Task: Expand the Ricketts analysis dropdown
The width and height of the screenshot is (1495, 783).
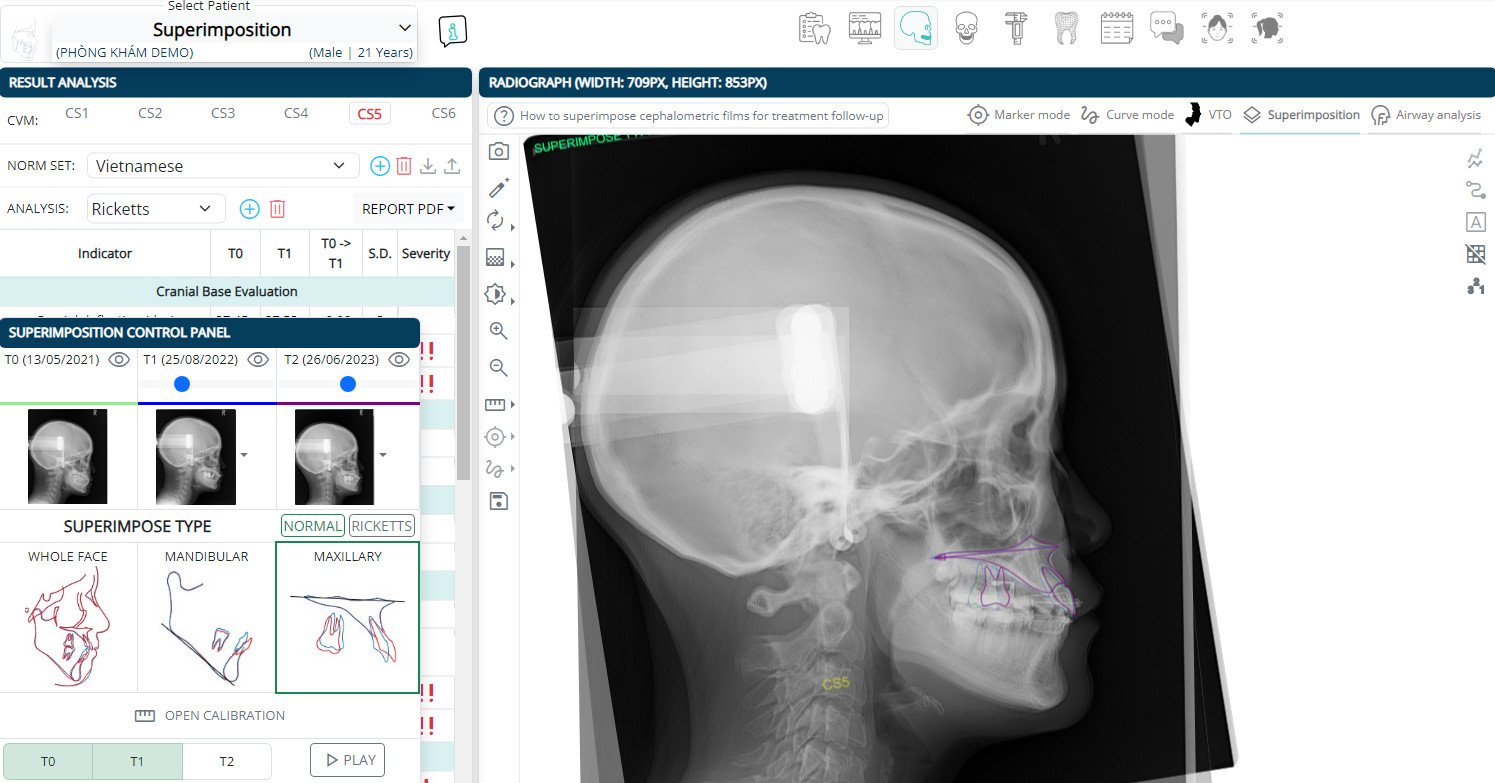Action: tap(155, 209)
